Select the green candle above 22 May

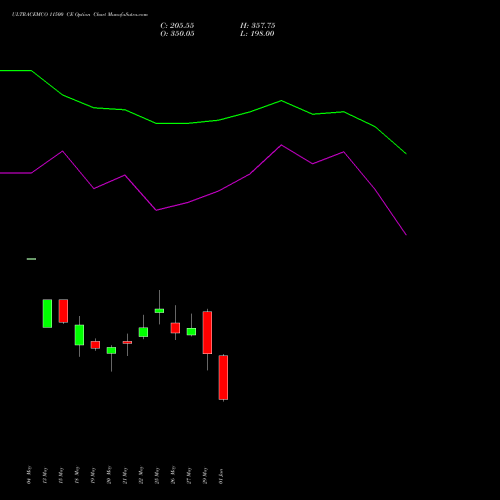point(143,332)
